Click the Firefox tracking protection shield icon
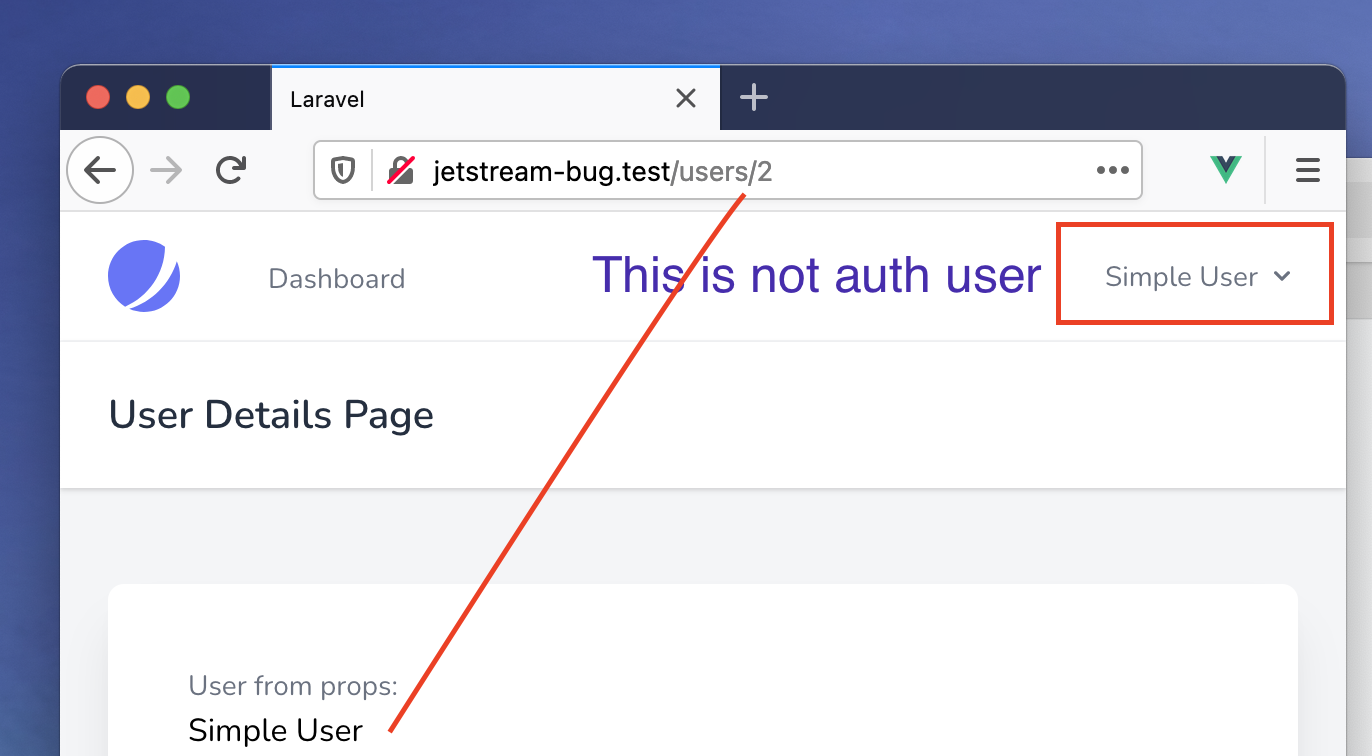 343,170
